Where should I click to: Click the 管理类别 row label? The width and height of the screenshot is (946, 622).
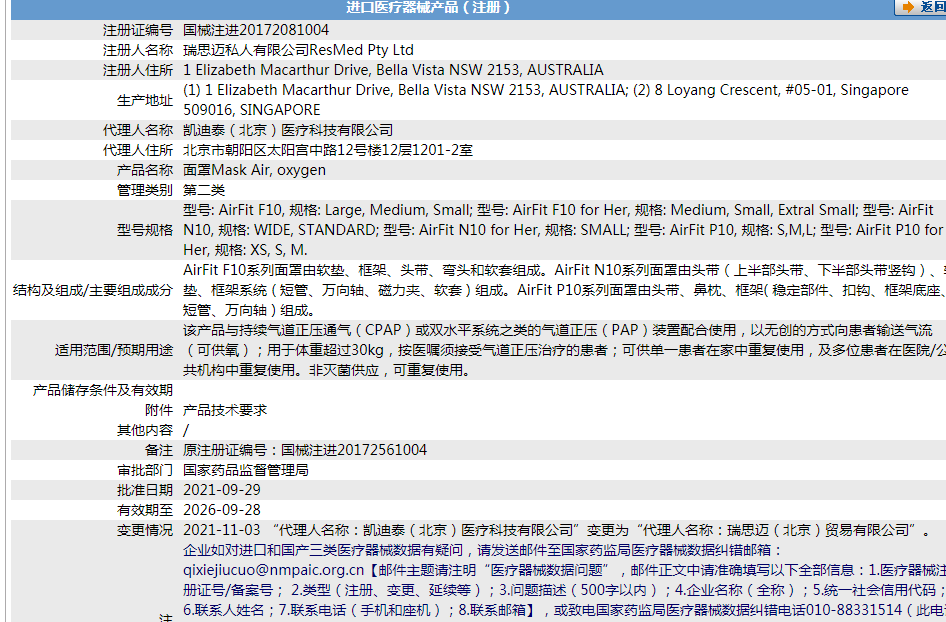point(145,190)
